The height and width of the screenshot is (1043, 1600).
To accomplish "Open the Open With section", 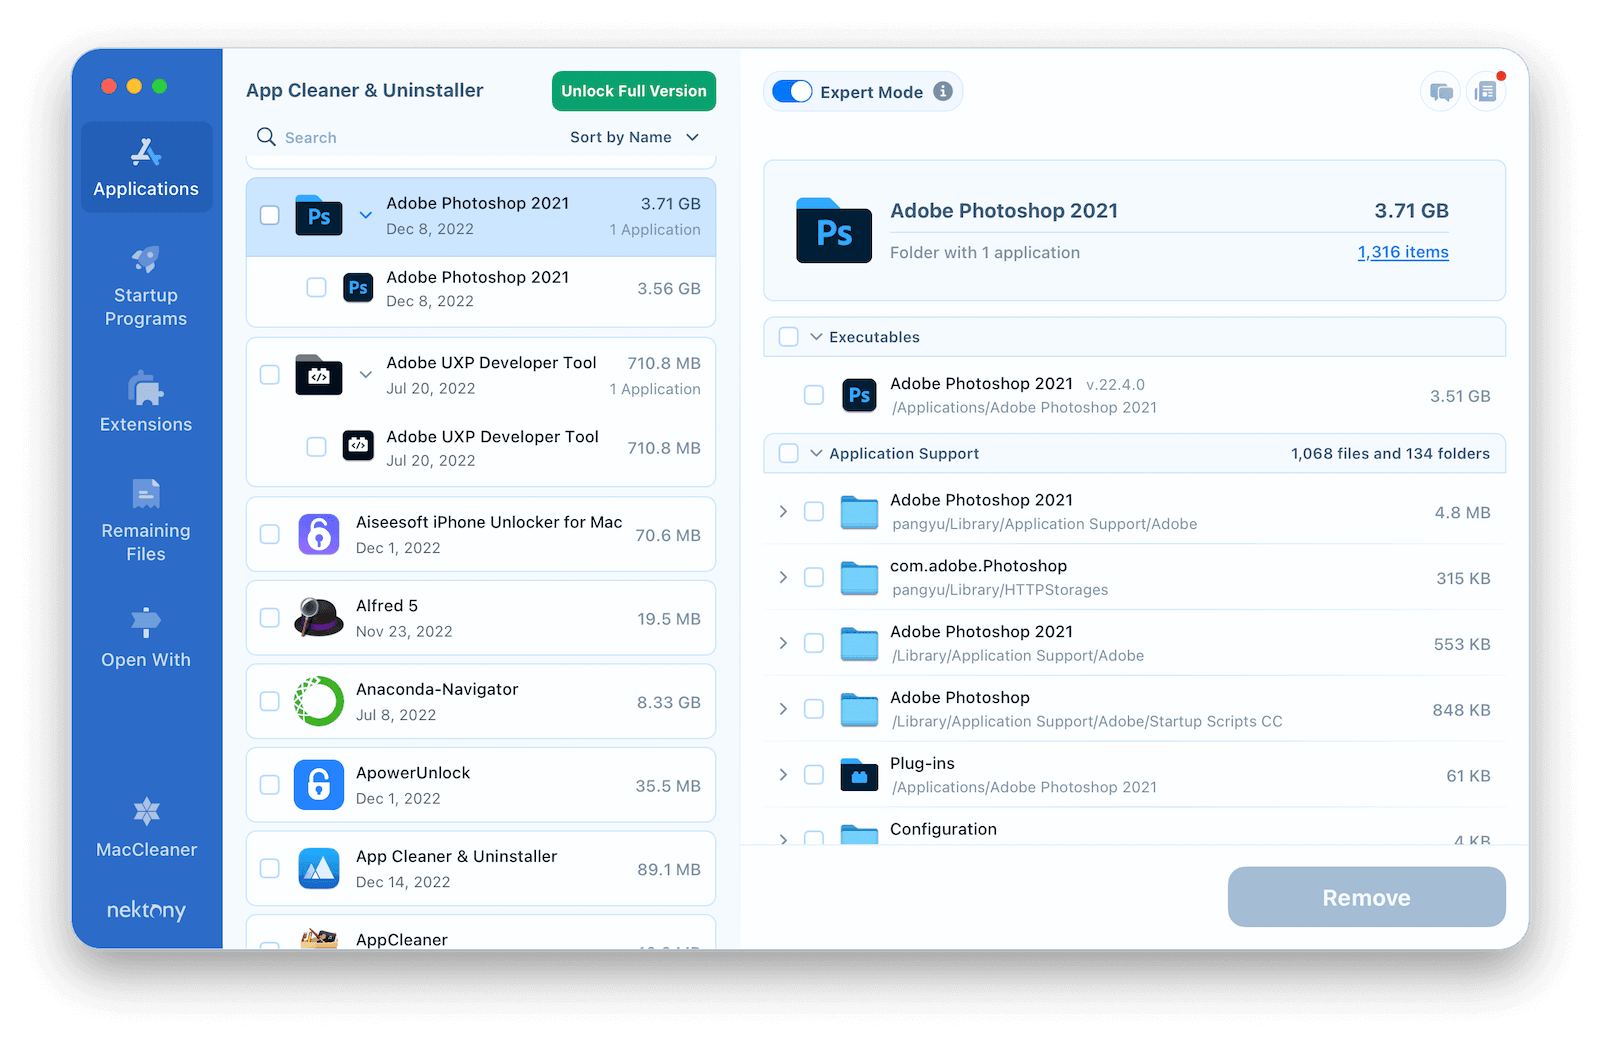I will 146,637.
